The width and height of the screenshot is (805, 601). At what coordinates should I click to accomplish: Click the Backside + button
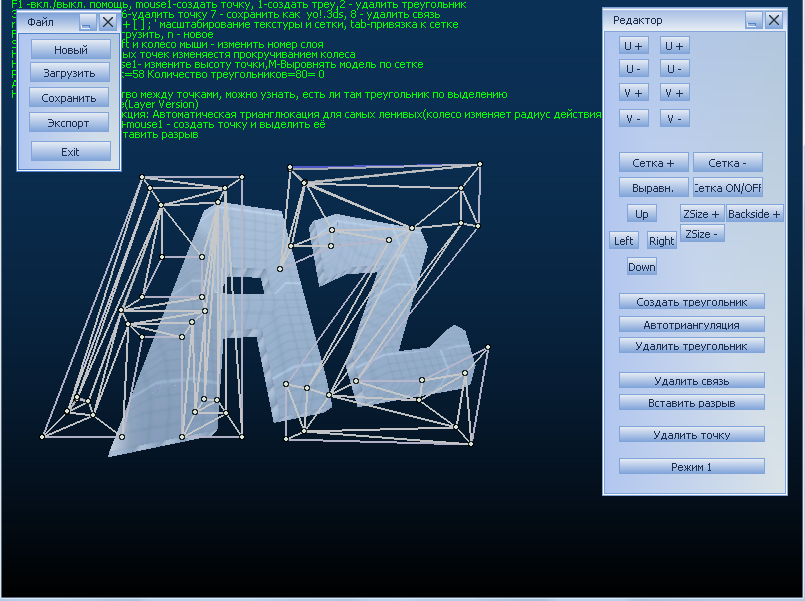click(754, 214)
